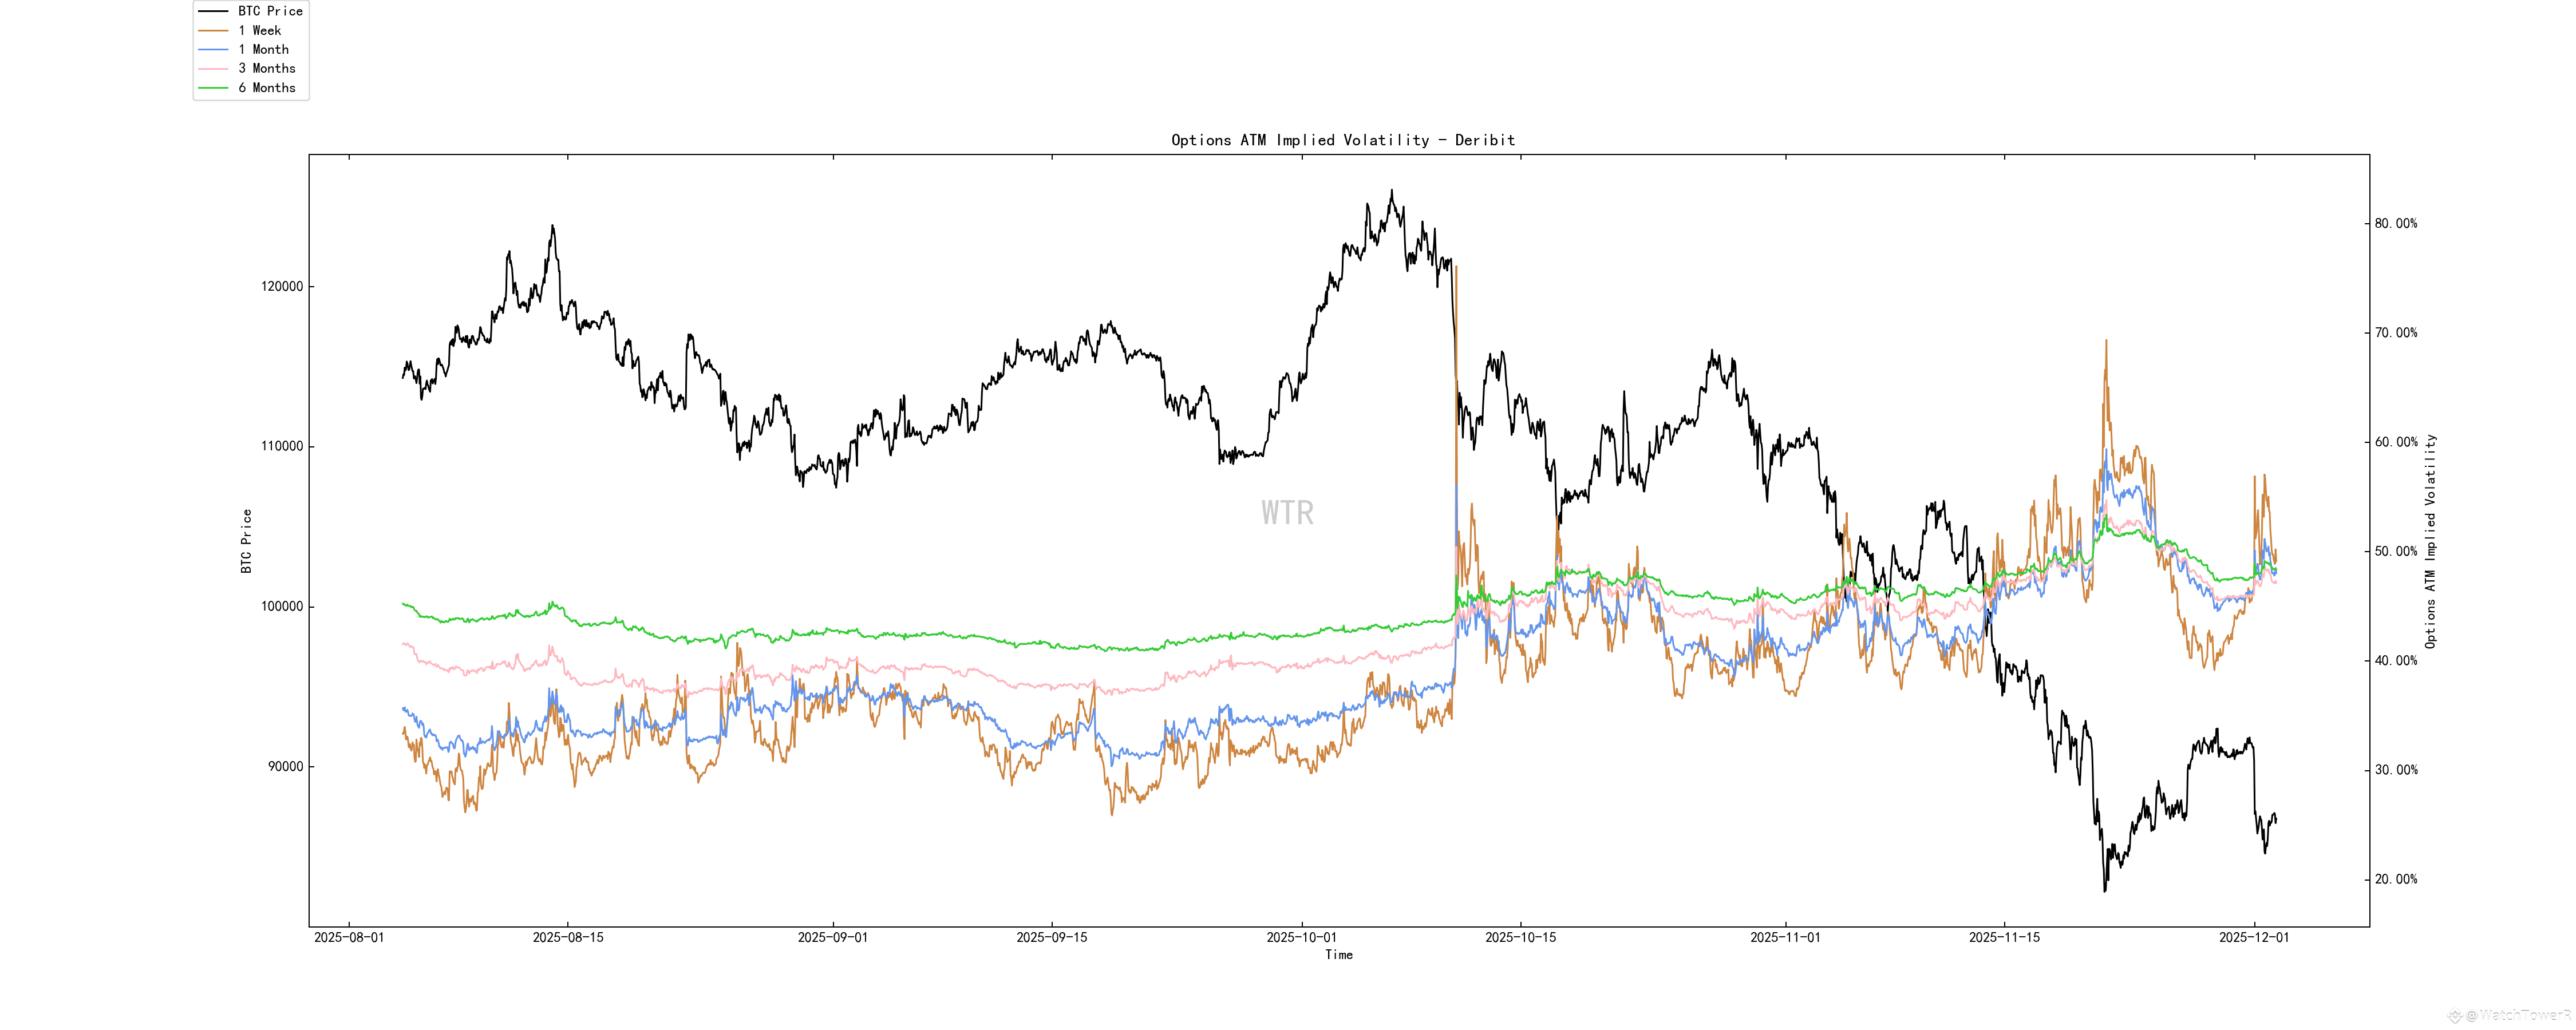Click the 2025-12-01 x-axis tick label
Screen dimensions: 2576x1030
(2253, 938)
